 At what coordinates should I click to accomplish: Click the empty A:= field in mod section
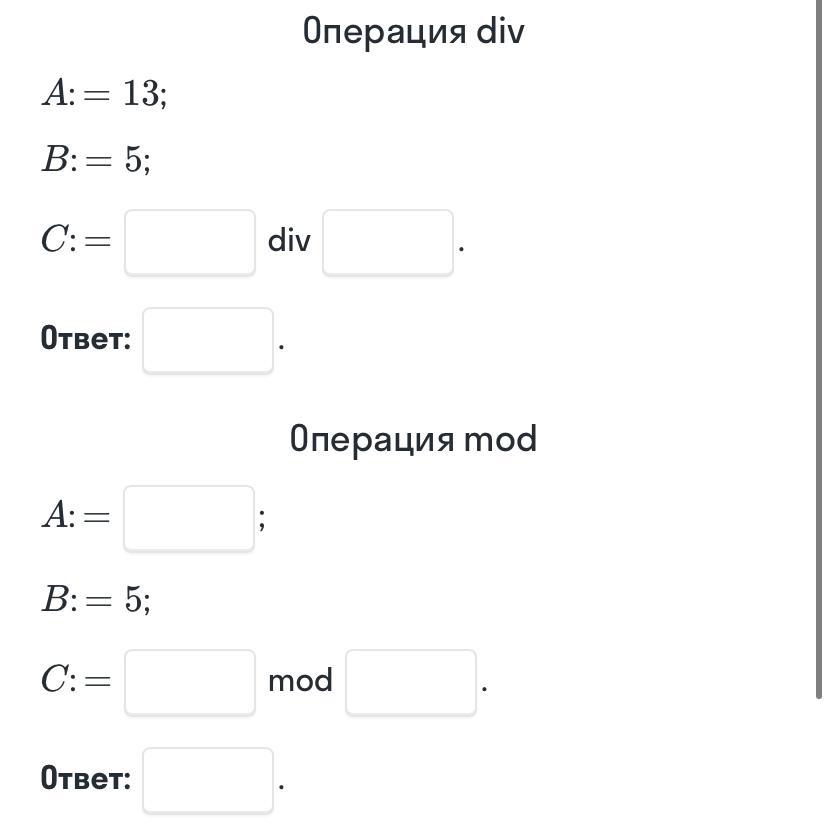[x=189, y=519]
